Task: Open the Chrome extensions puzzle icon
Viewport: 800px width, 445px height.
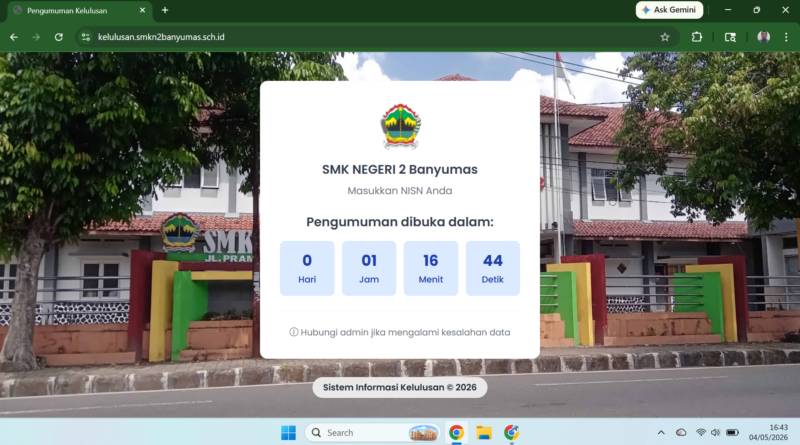Action: click(x=697, y=37)
